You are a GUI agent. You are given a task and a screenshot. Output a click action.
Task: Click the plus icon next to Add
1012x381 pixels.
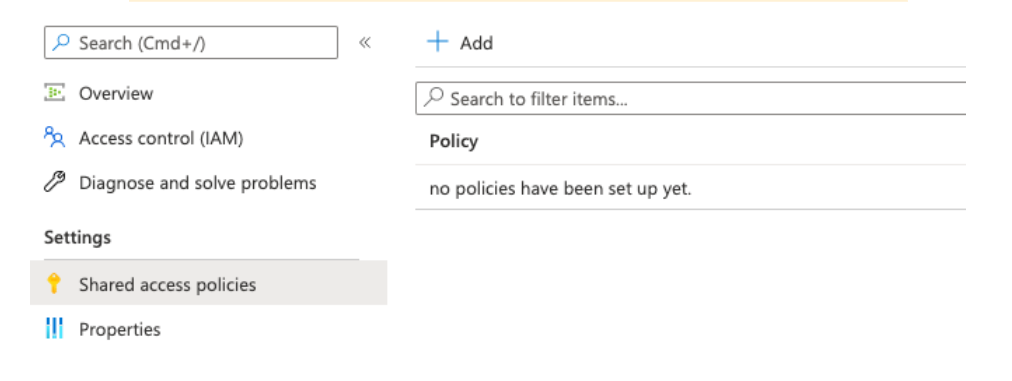click(x=438, y=43)
